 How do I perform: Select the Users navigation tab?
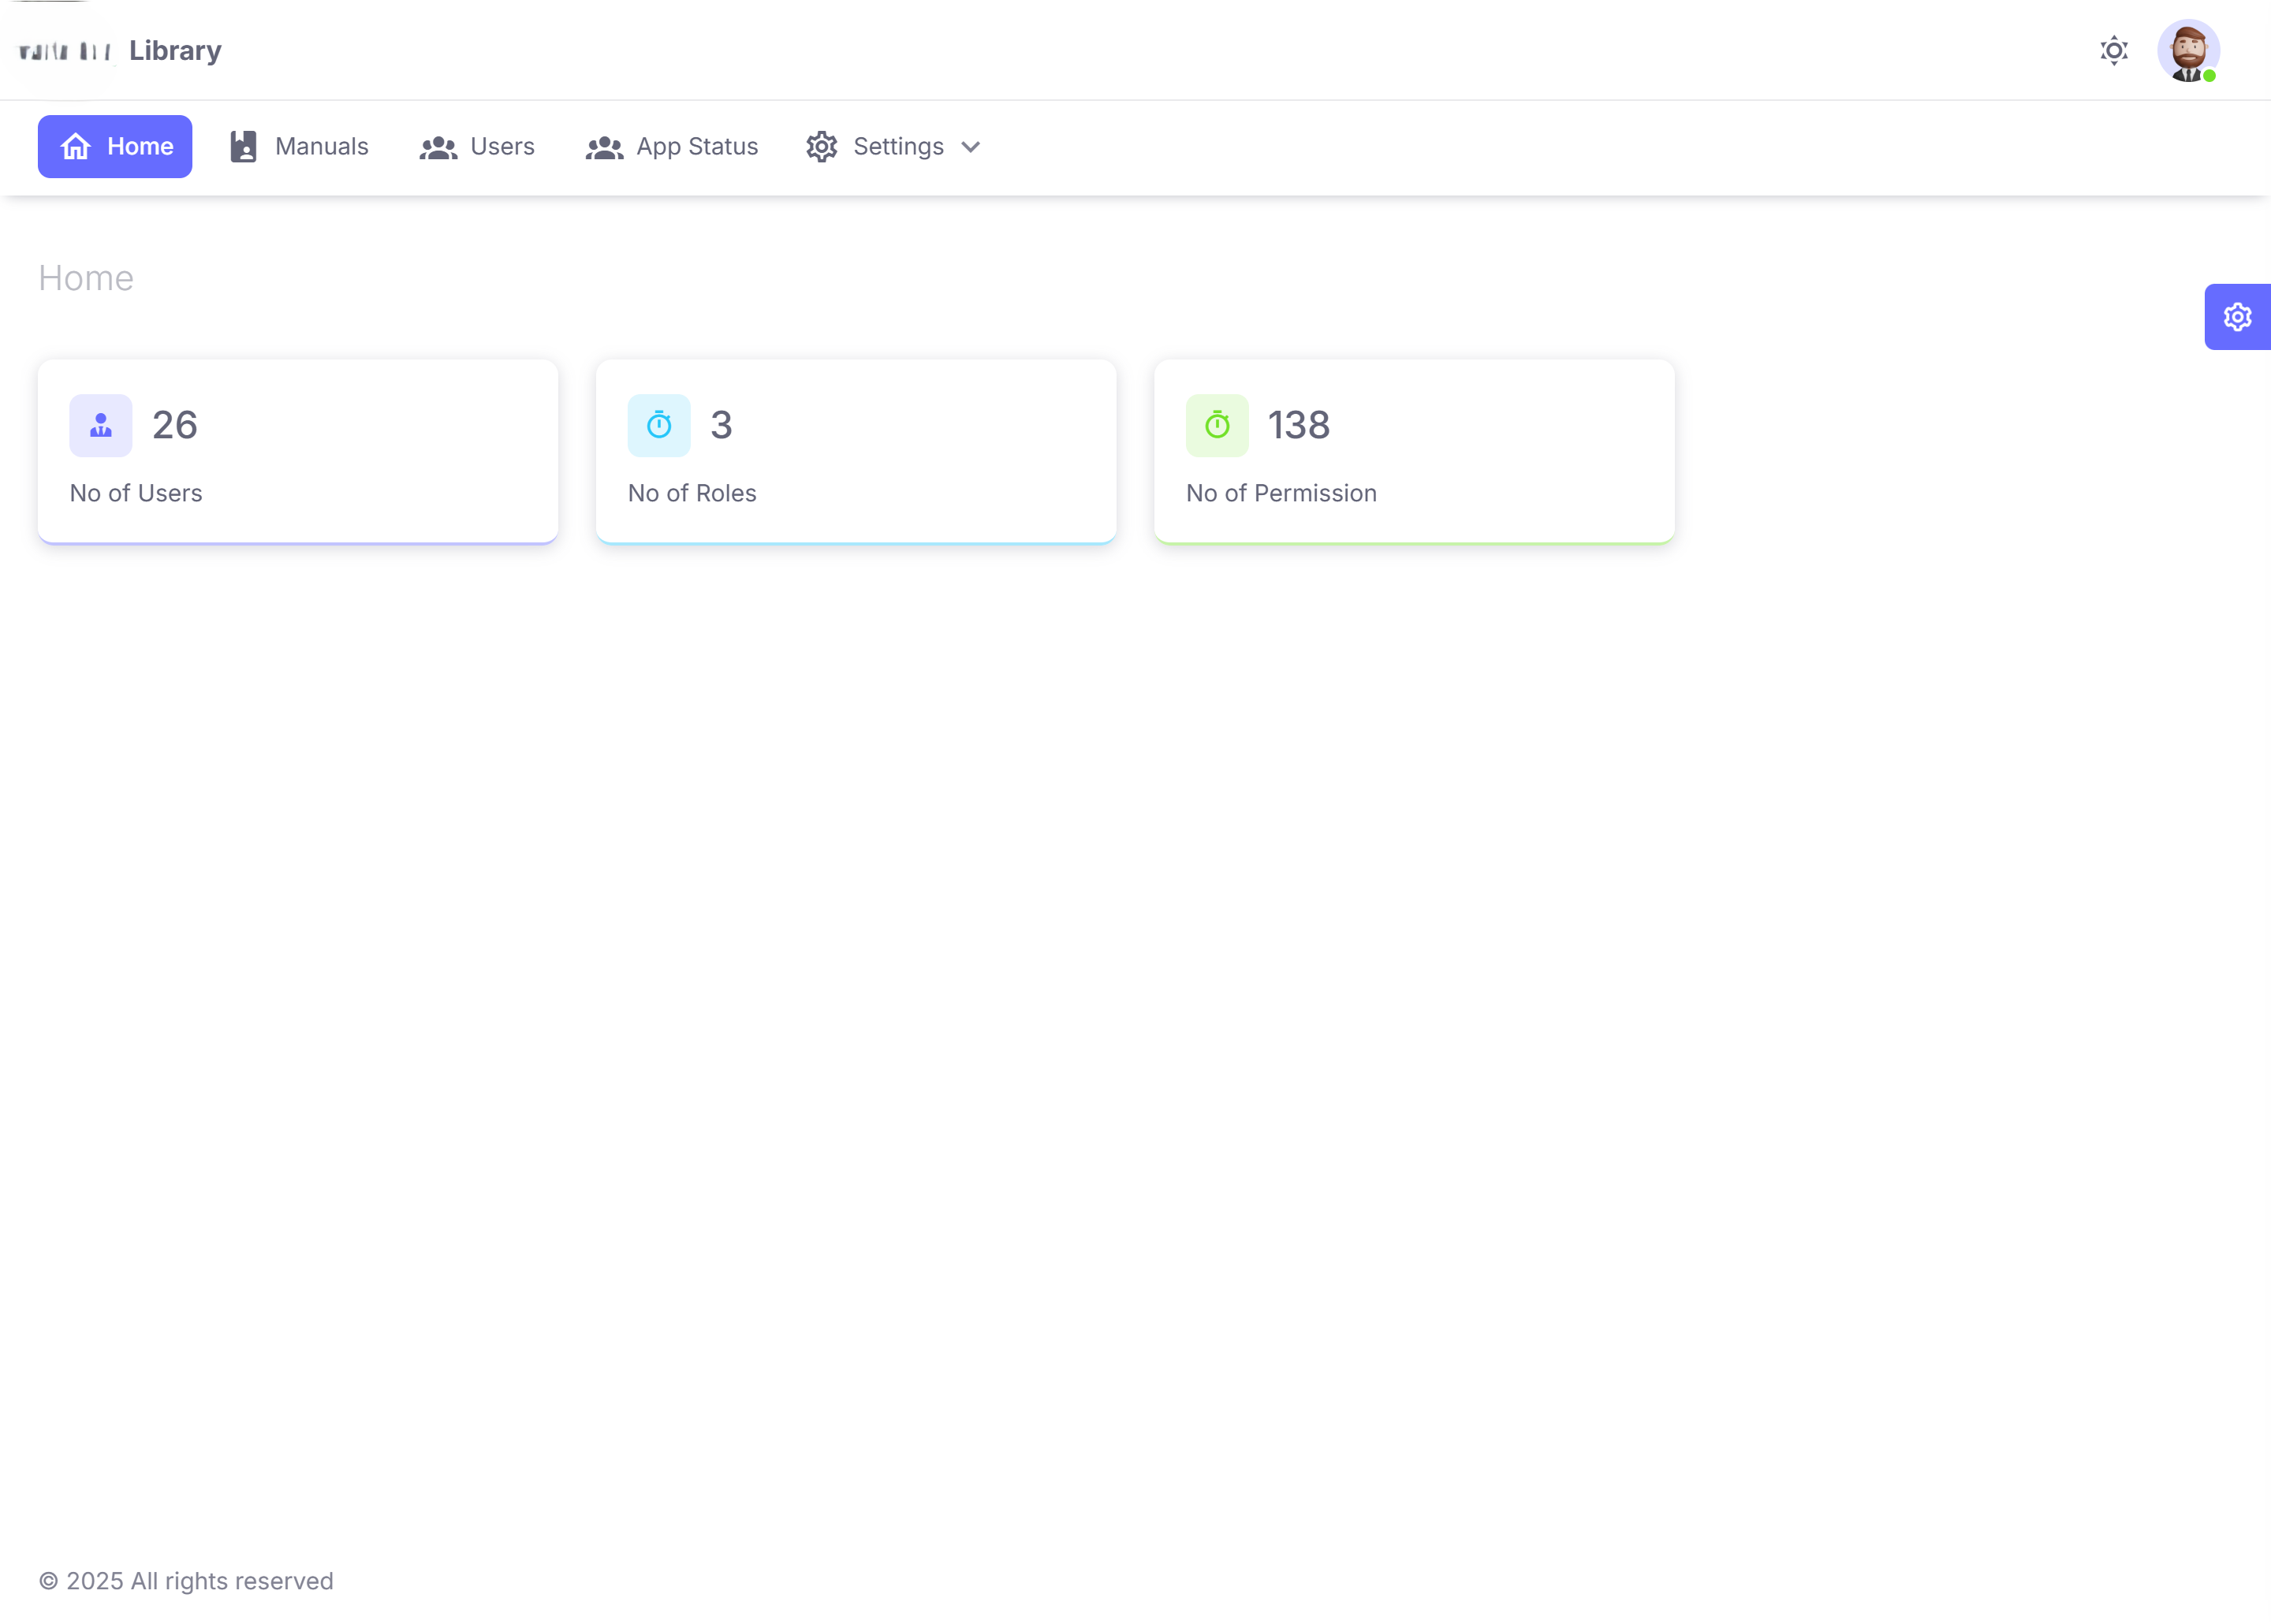(x=502, y=147)
